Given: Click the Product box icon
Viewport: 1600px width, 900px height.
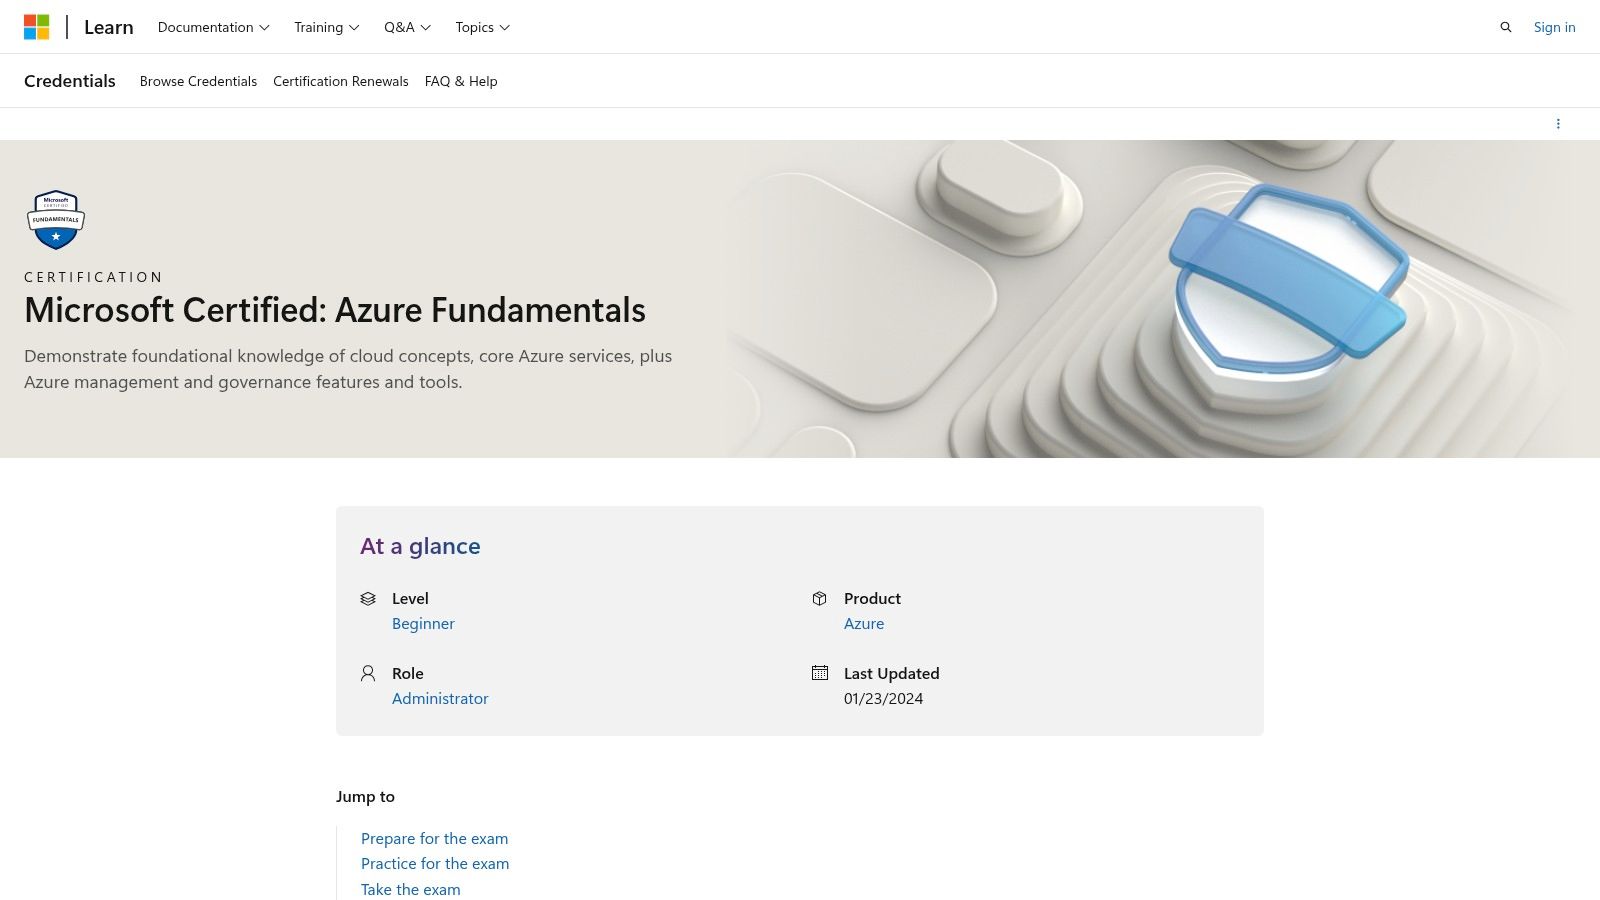Looking at the screenshot, I should (x=818, y=598).
